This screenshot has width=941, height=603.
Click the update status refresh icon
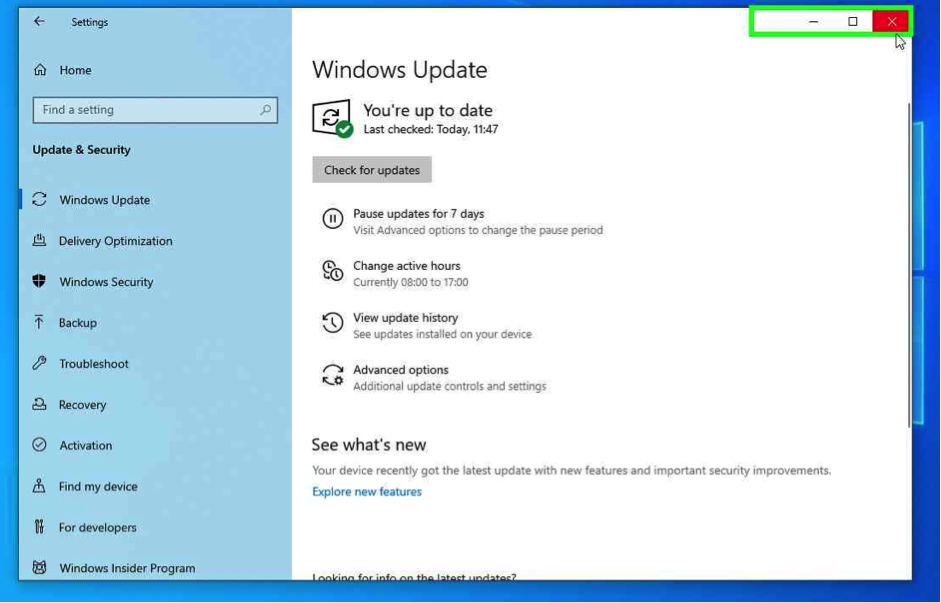(331, 118)
